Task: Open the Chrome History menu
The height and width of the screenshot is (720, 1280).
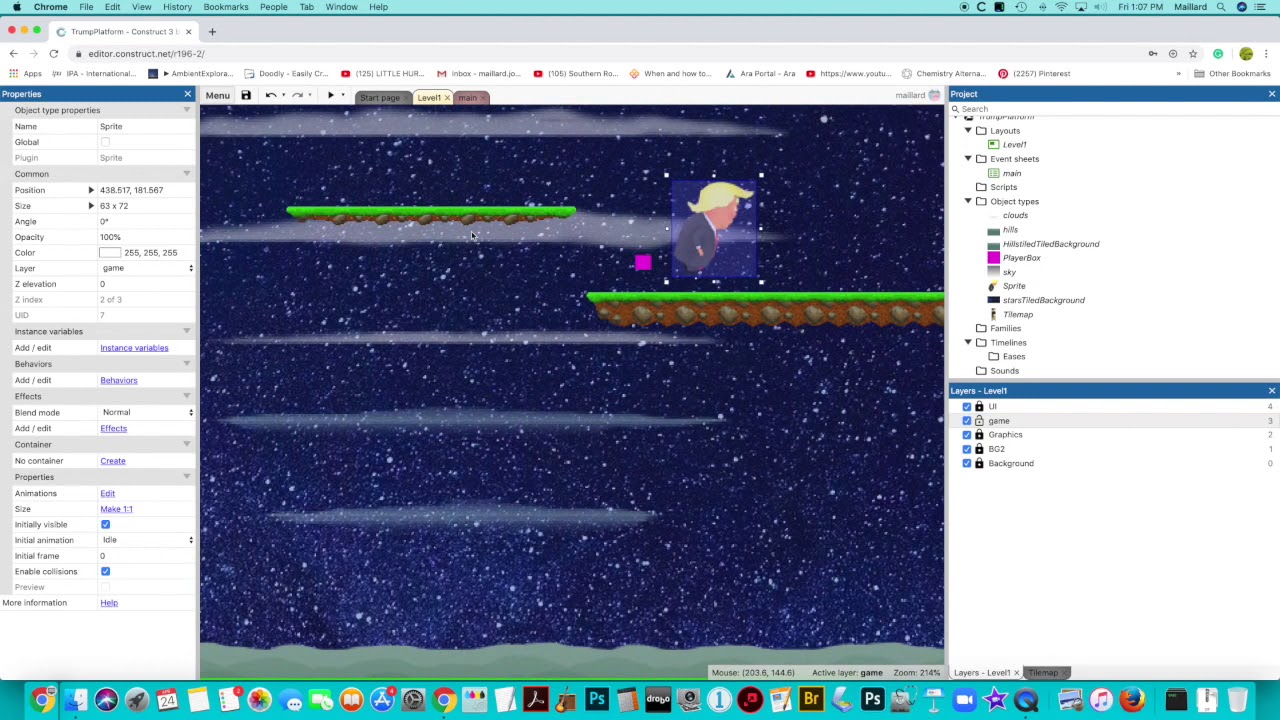Action: [177, 7]
